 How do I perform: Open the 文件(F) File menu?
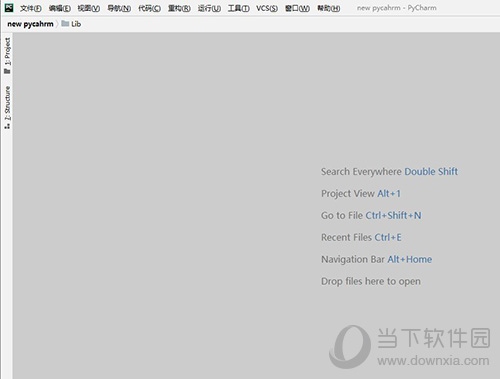point(31,8)
